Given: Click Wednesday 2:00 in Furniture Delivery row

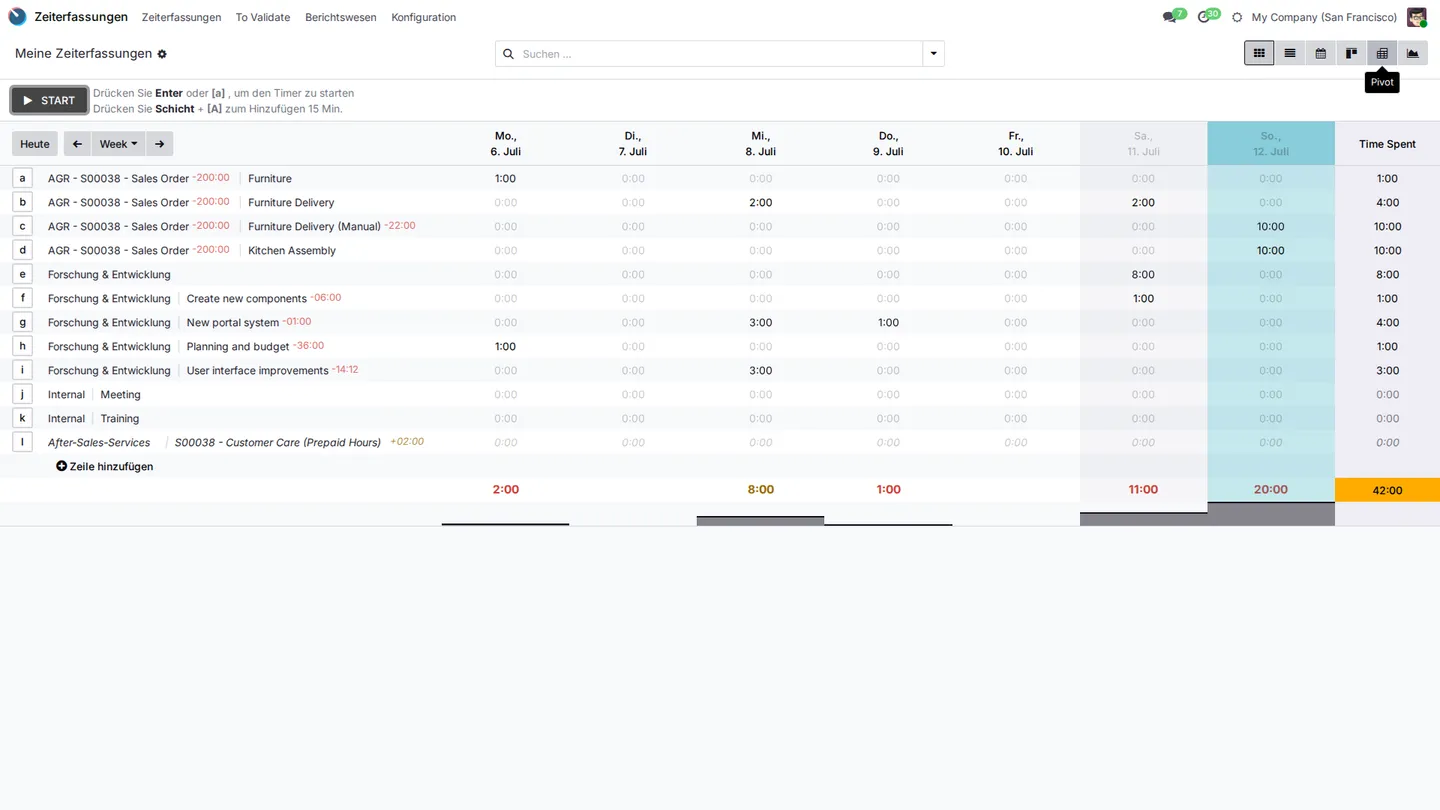Looking at the screenshot, I should pos(761,203).
